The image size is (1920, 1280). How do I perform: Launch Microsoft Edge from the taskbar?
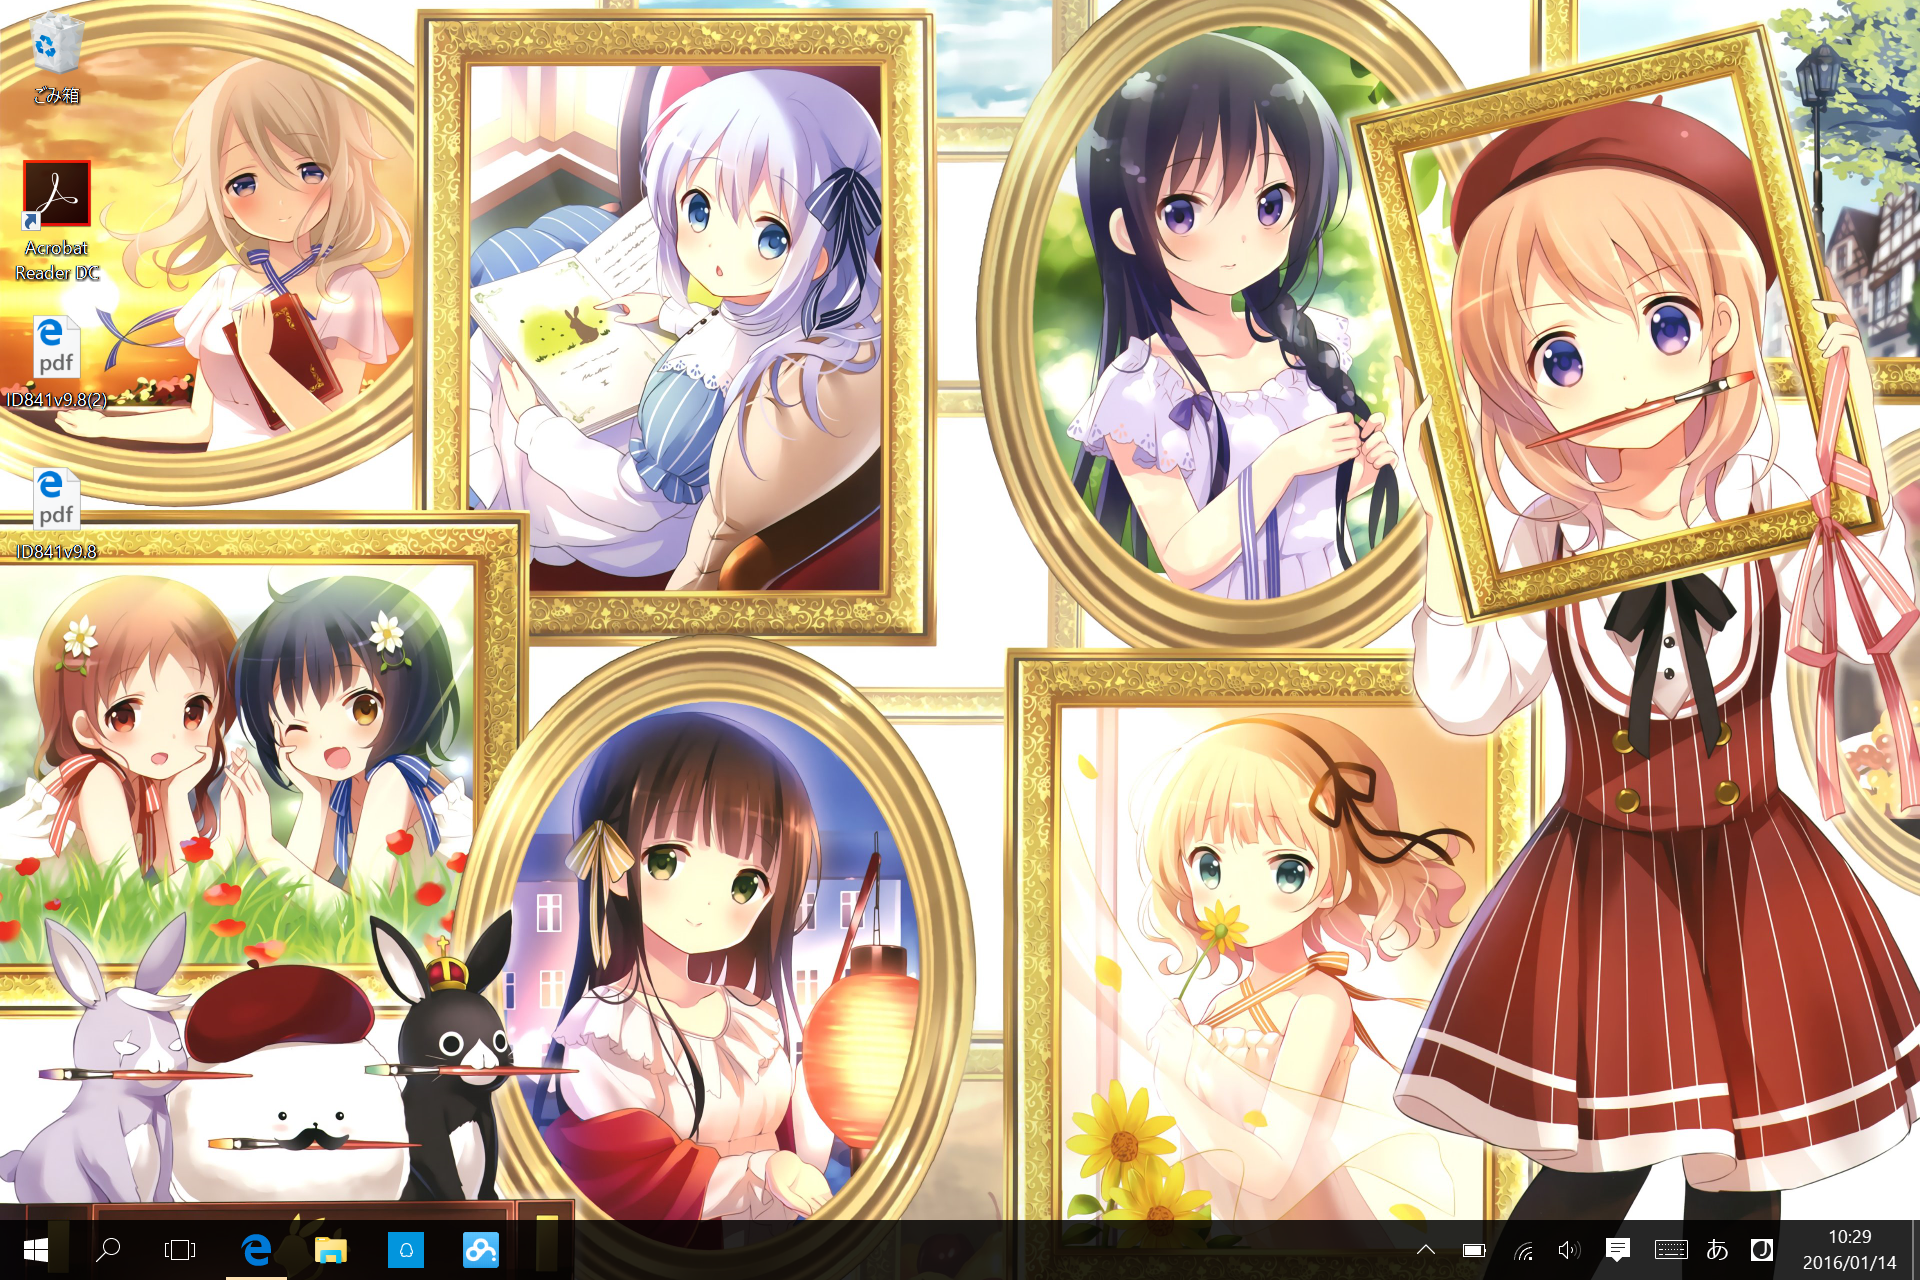[256, 1250]
